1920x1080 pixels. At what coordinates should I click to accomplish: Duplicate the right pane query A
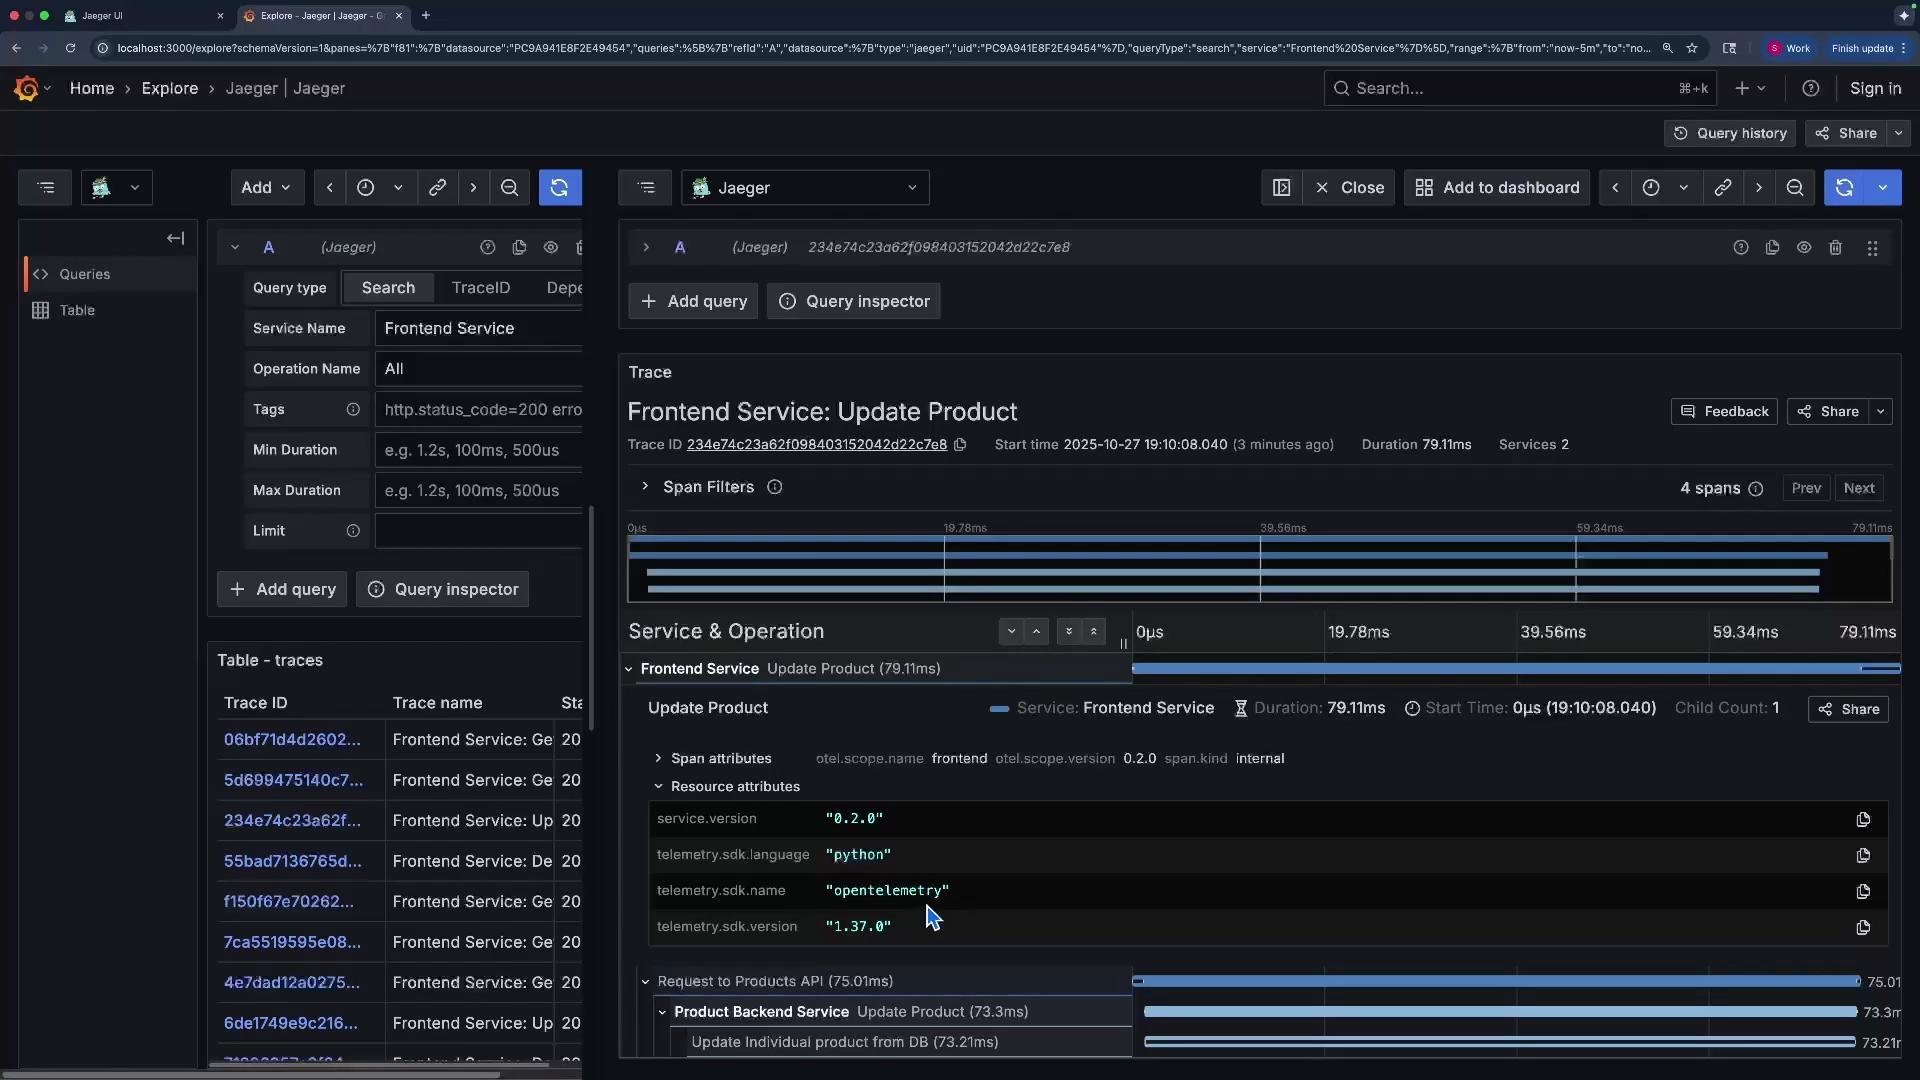click(1772, 247)
